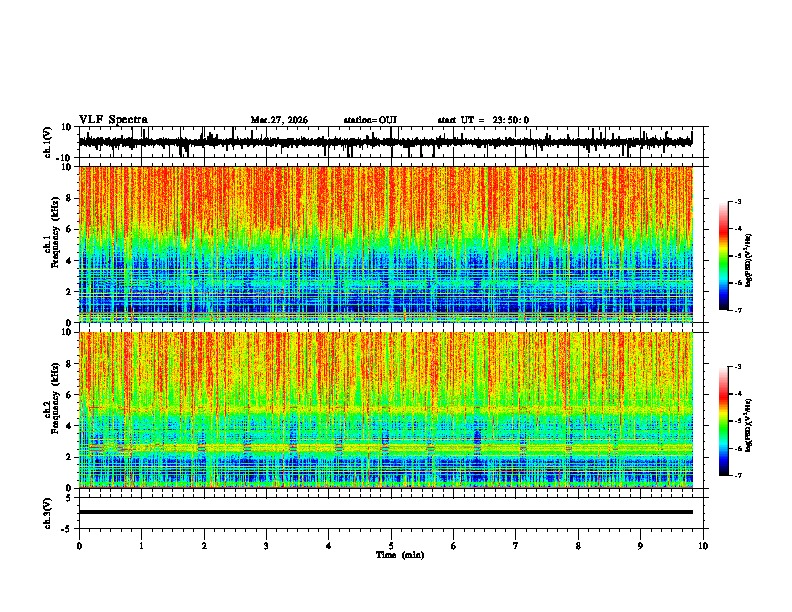Screen dimensions: 792x612
Task: Click the "1" tick on time axis
Action: [141, 546]
